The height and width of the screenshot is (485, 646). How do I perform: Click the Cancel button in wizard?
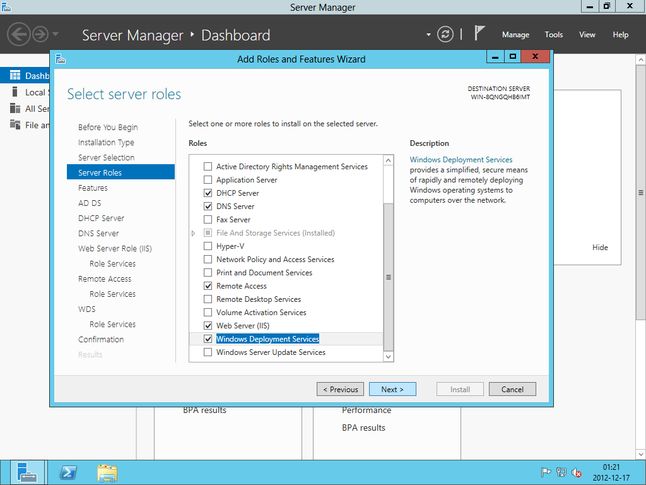(x=513, y=389)
